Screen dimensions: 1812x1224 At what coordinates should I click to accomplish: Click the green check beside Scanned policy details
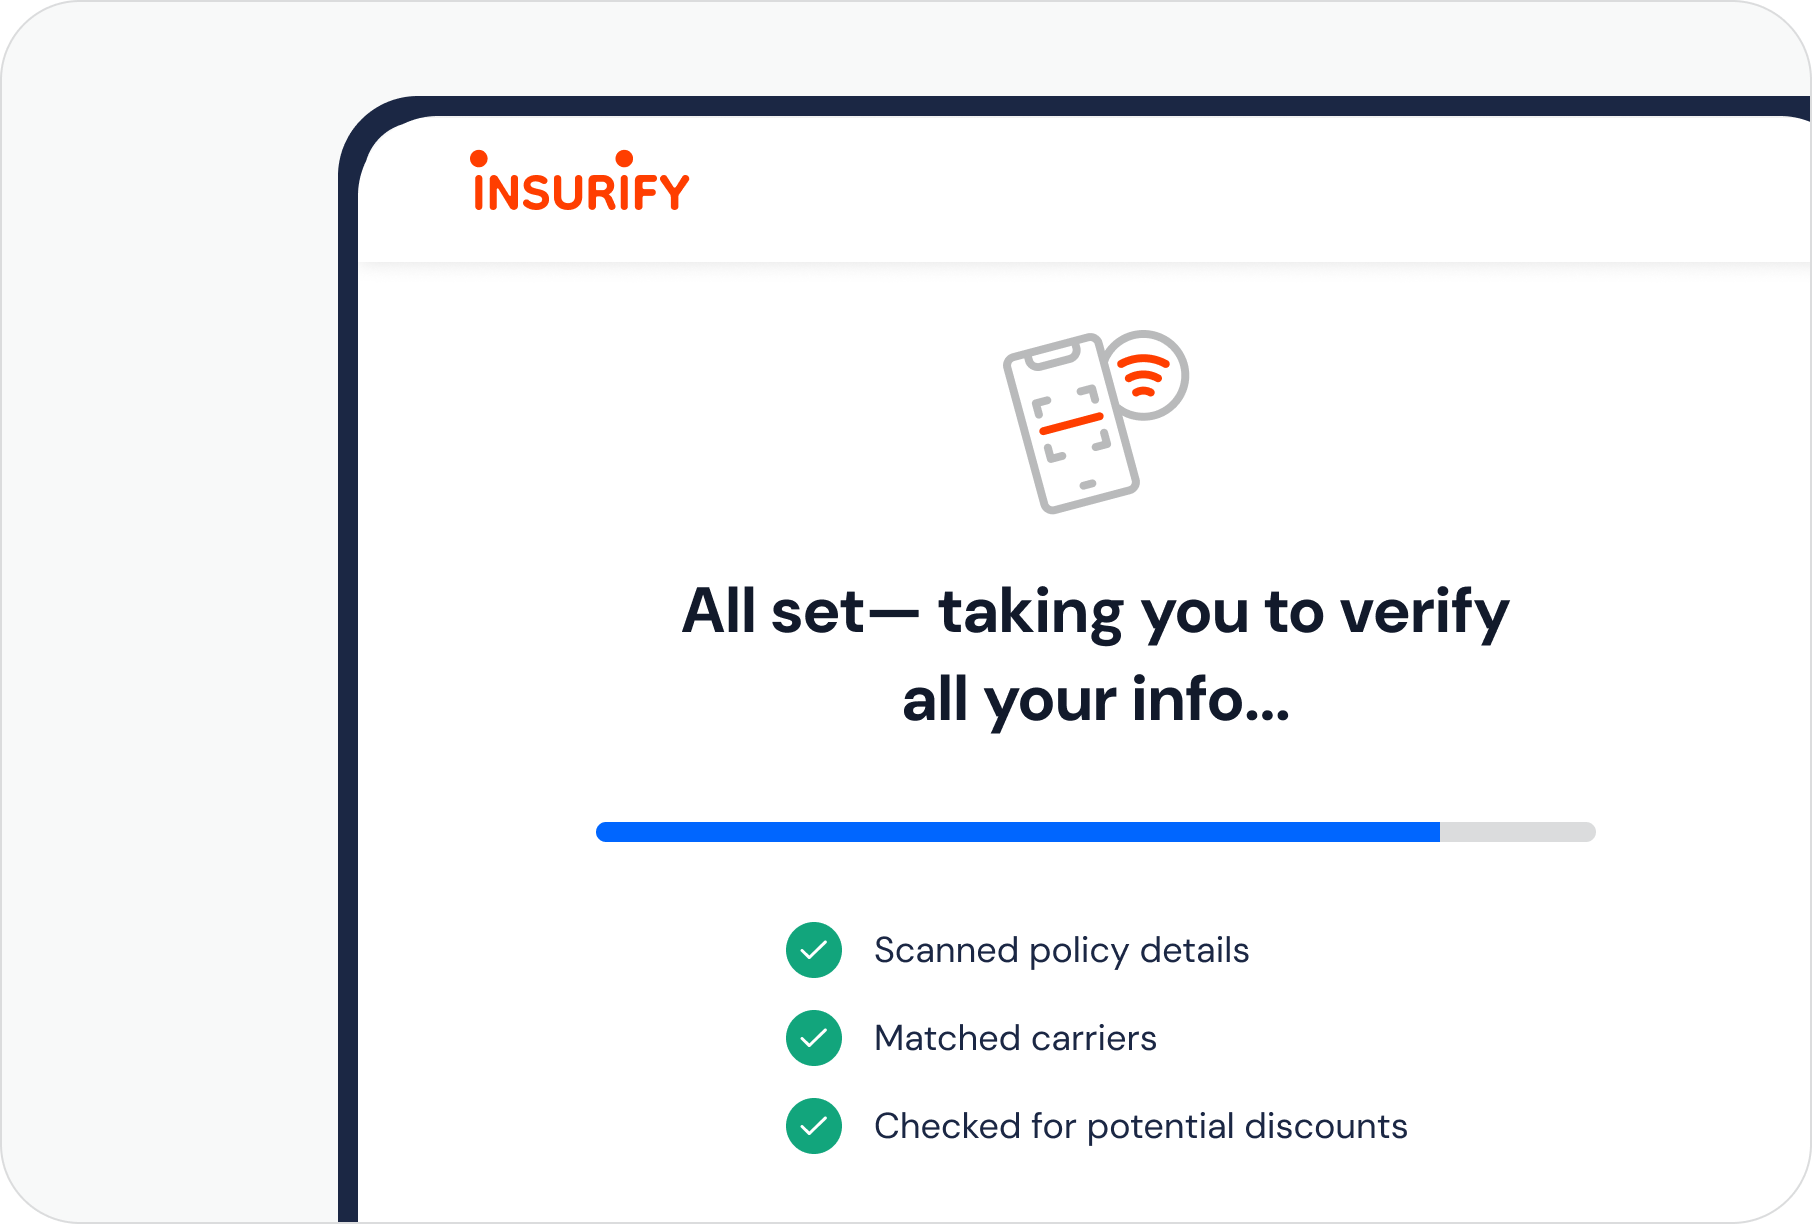click(814, 950)
